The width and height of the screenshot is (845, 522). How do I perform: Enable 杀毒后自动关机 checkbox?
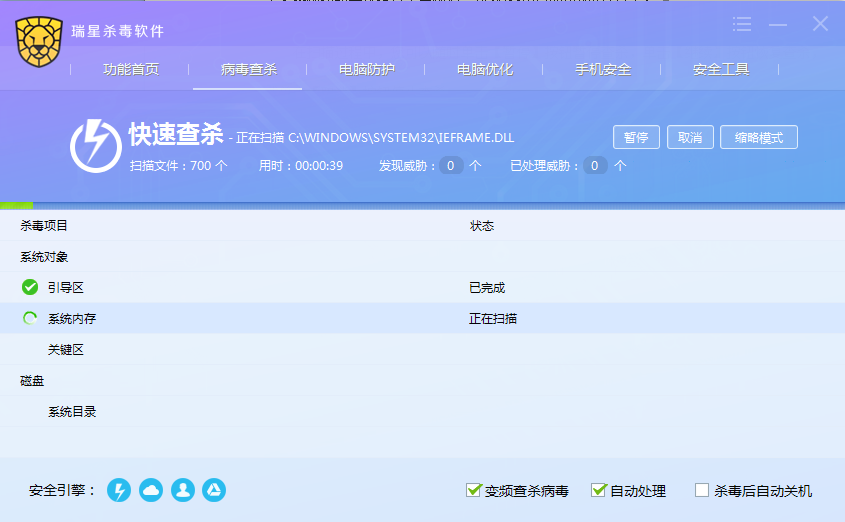pos(702,490)
